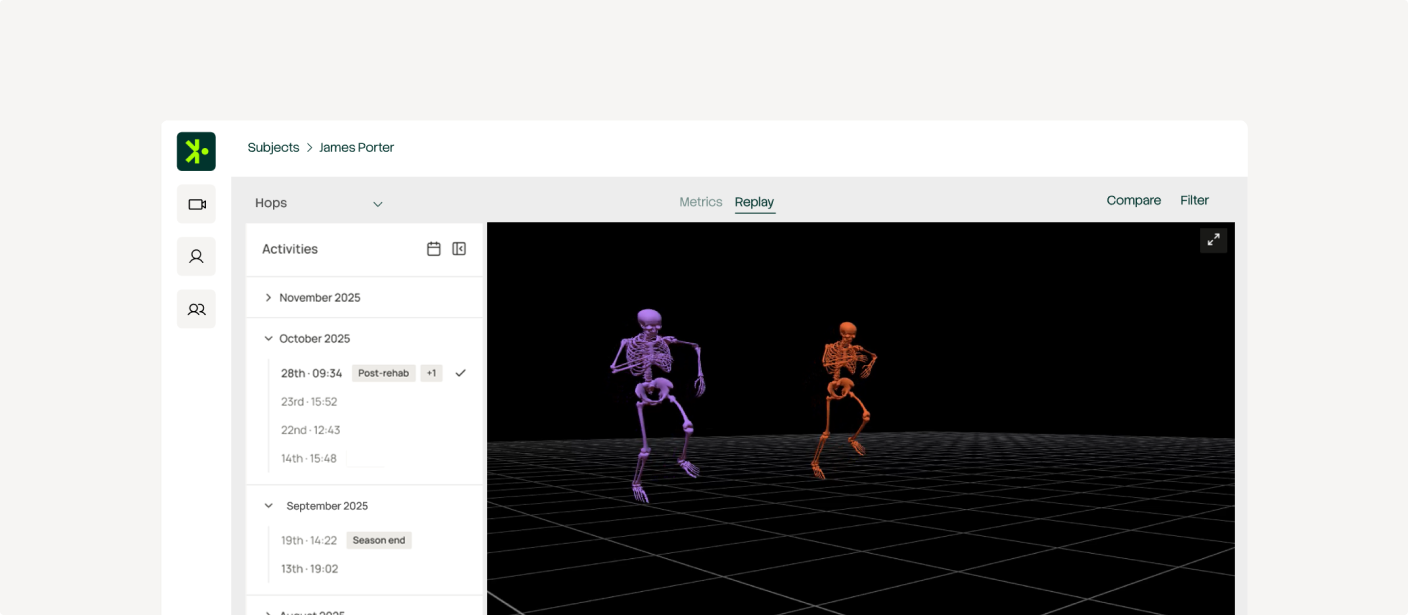Click the green app logo icon
The height and width of the screenshot is (615, 1408).
[x=196, y=151]
